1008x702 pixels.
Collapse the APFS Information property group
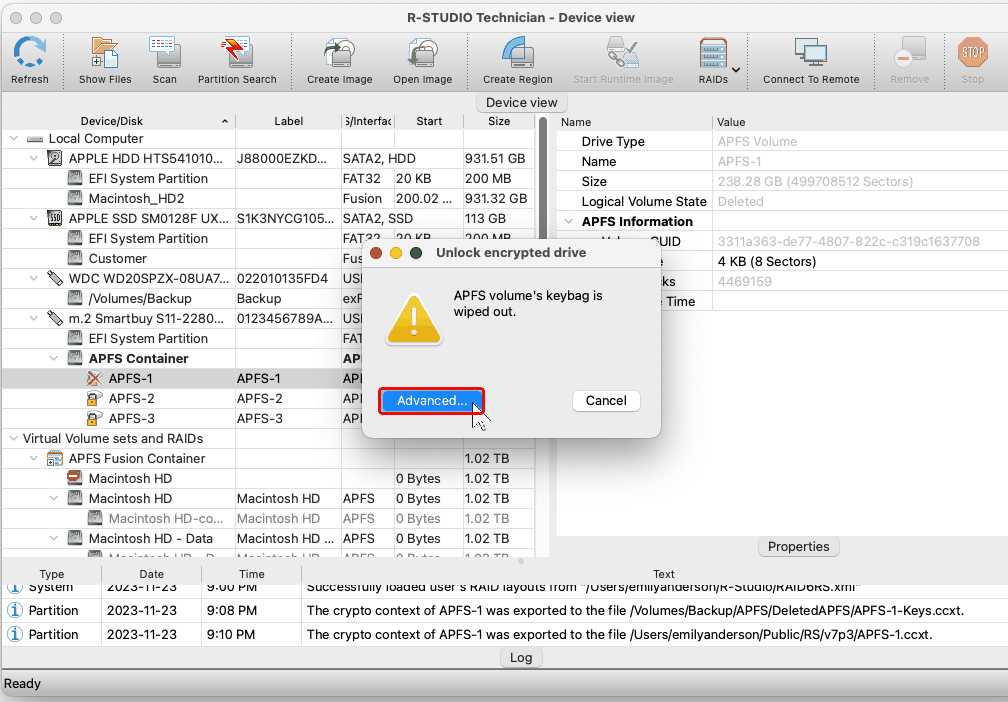pyautogui.click(x=568, y=221)
